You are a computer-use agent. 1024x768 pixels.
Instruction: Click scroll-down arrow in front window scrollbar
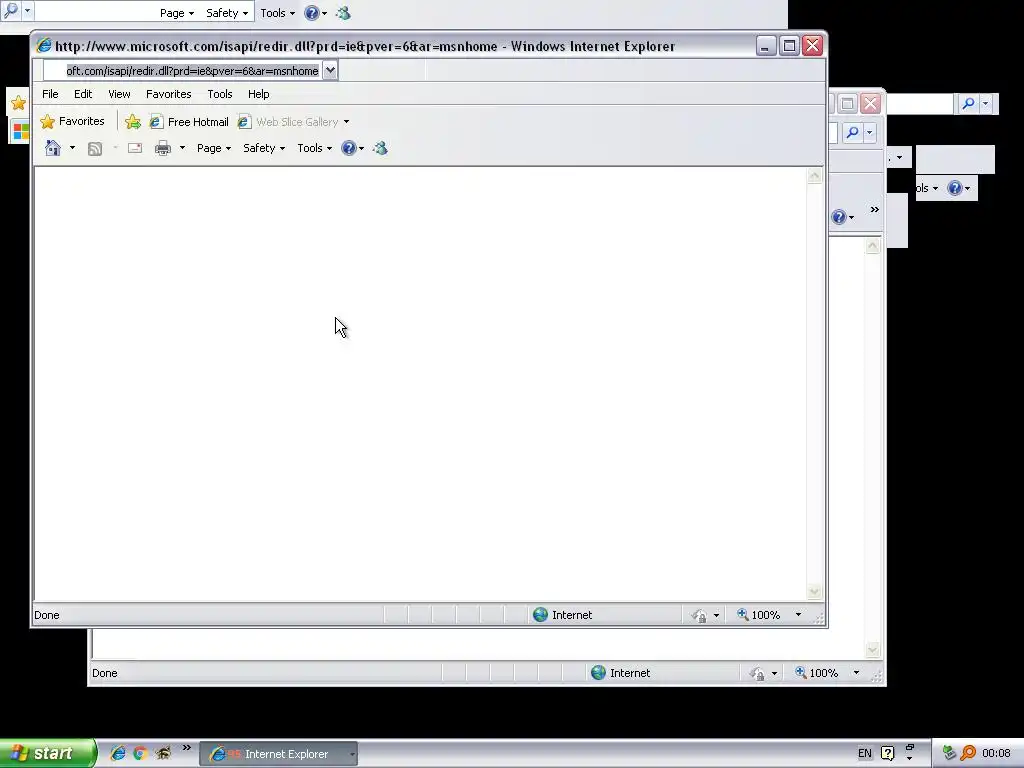(x=814, y=592)
